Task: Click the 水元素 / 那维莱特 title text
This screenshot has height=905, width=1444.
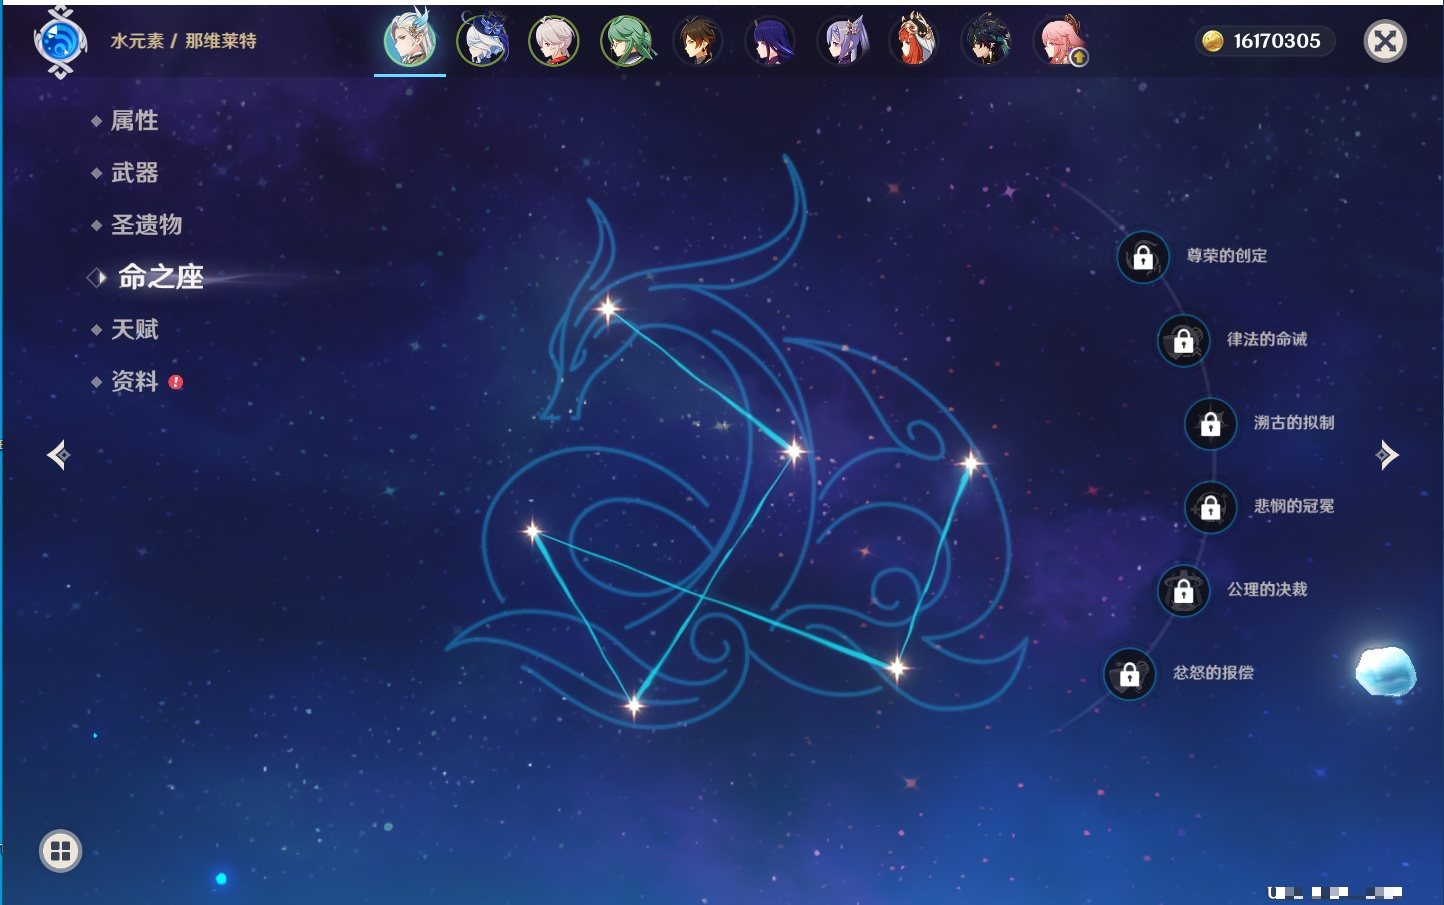Action: (184, 41)
